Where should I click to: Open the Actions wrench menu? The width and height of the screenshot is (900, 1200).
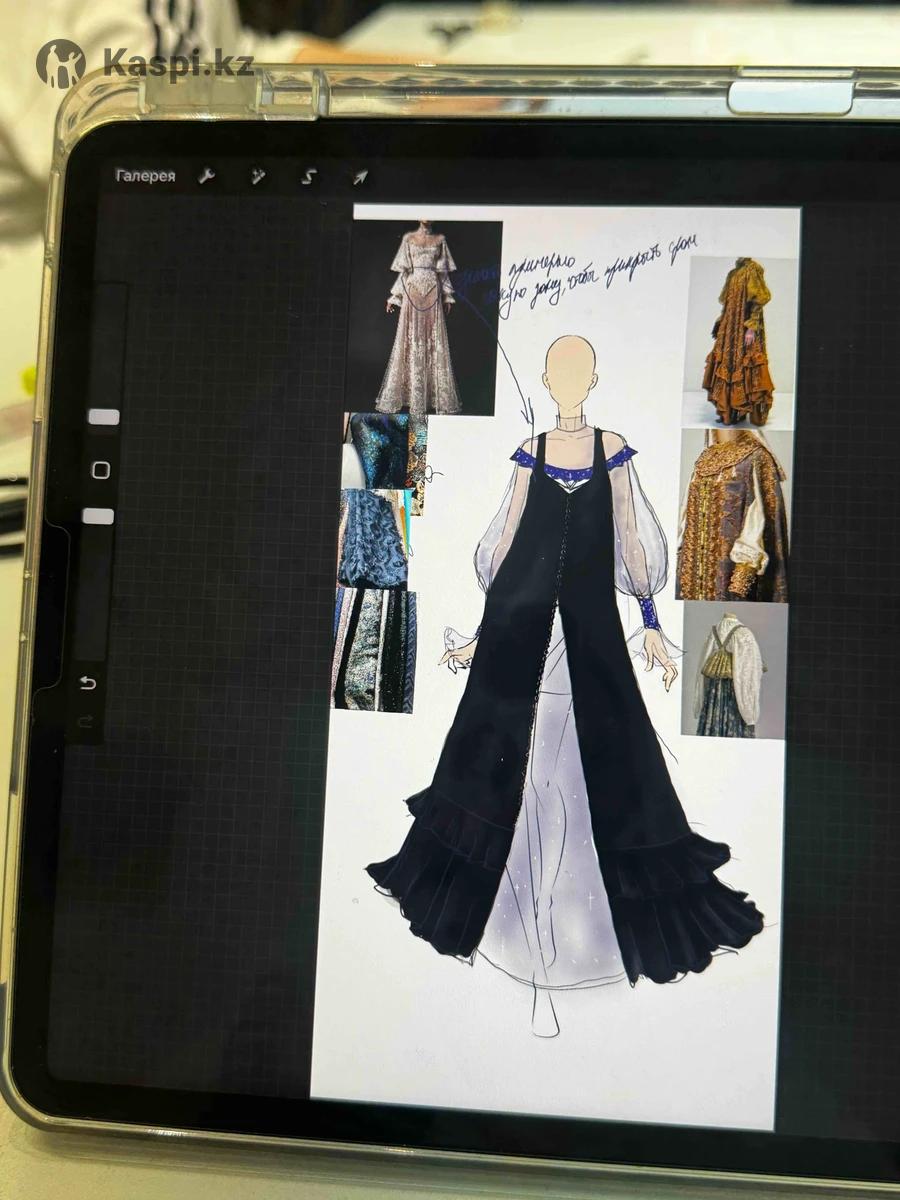(207, 177)
